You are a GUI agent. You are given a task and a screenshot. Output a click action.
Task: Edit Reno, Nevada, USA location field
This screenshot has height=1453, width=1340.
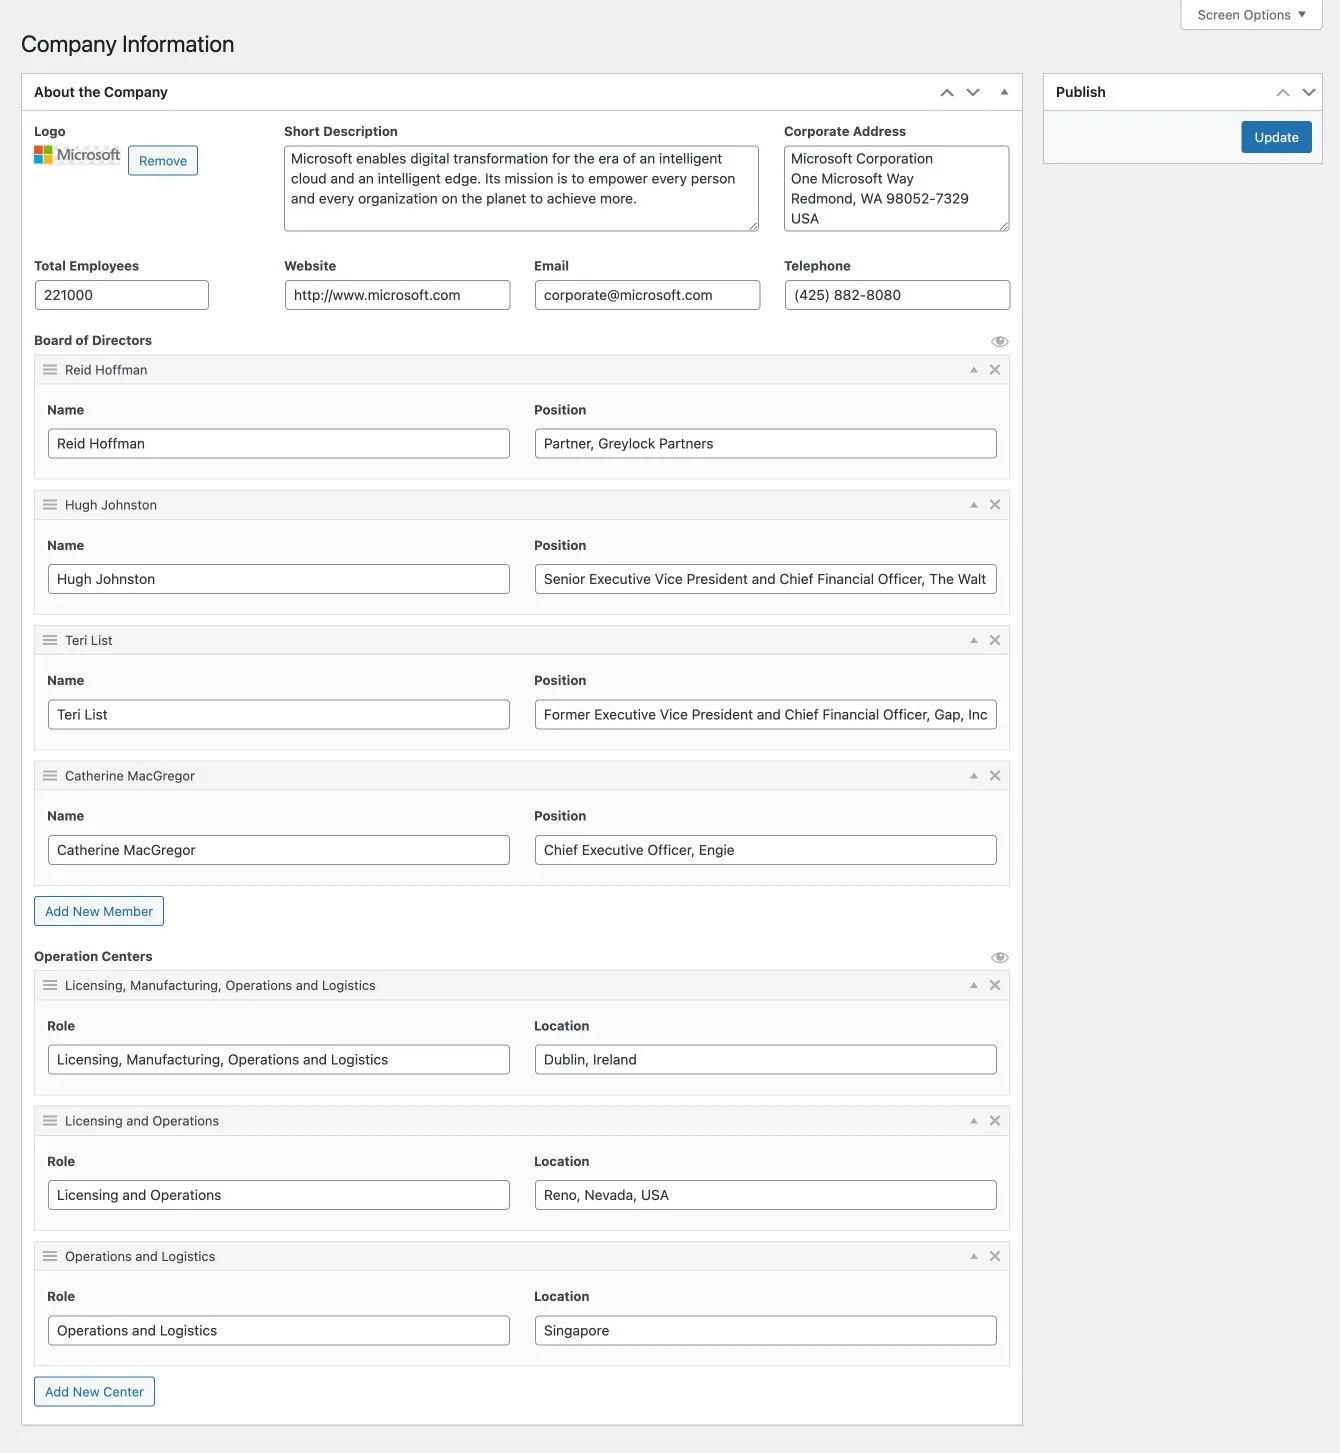click(766, 1195)
